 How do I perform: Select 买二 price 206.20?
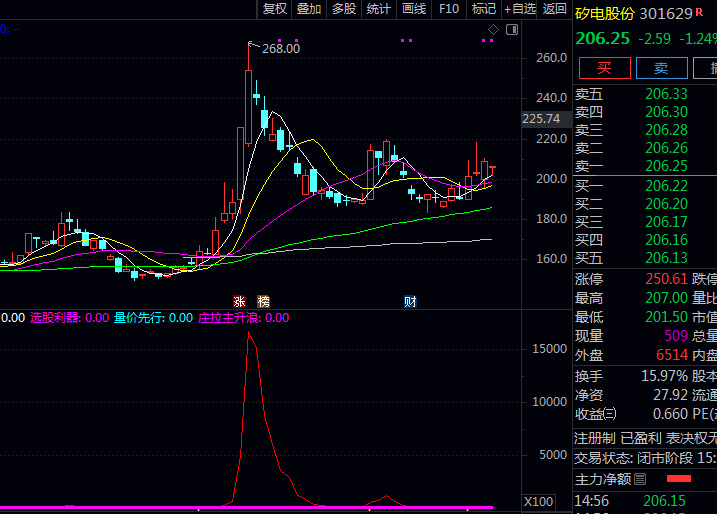click(x=666, y=204)
